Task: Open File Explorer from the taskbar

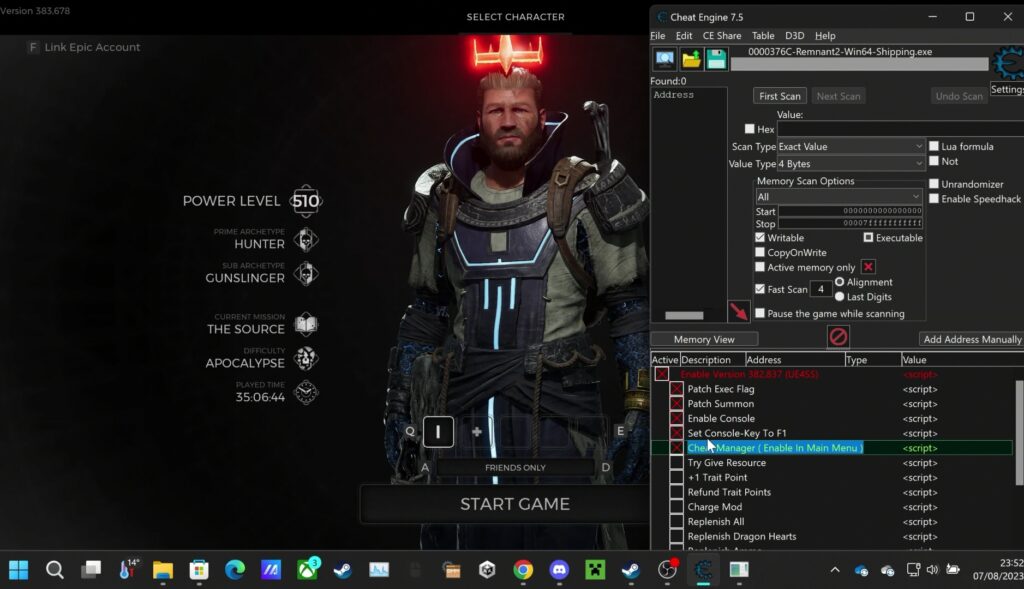Action: click(163, 570)
